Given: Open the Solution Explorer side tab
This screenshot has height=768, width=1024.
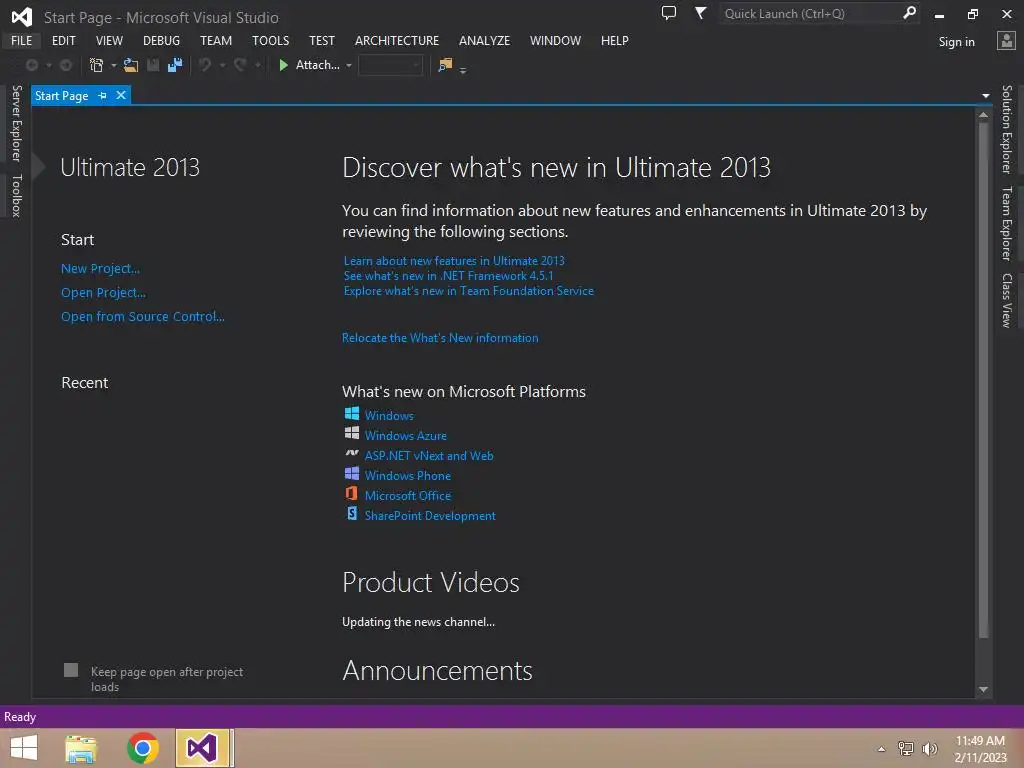Looking at the screenshot, I should point(1007,129).
